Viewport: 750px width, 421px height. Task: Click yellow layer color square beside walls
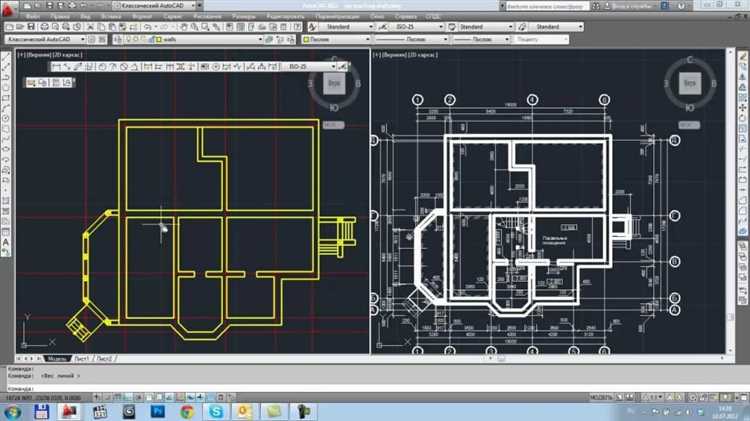point(159,40)
